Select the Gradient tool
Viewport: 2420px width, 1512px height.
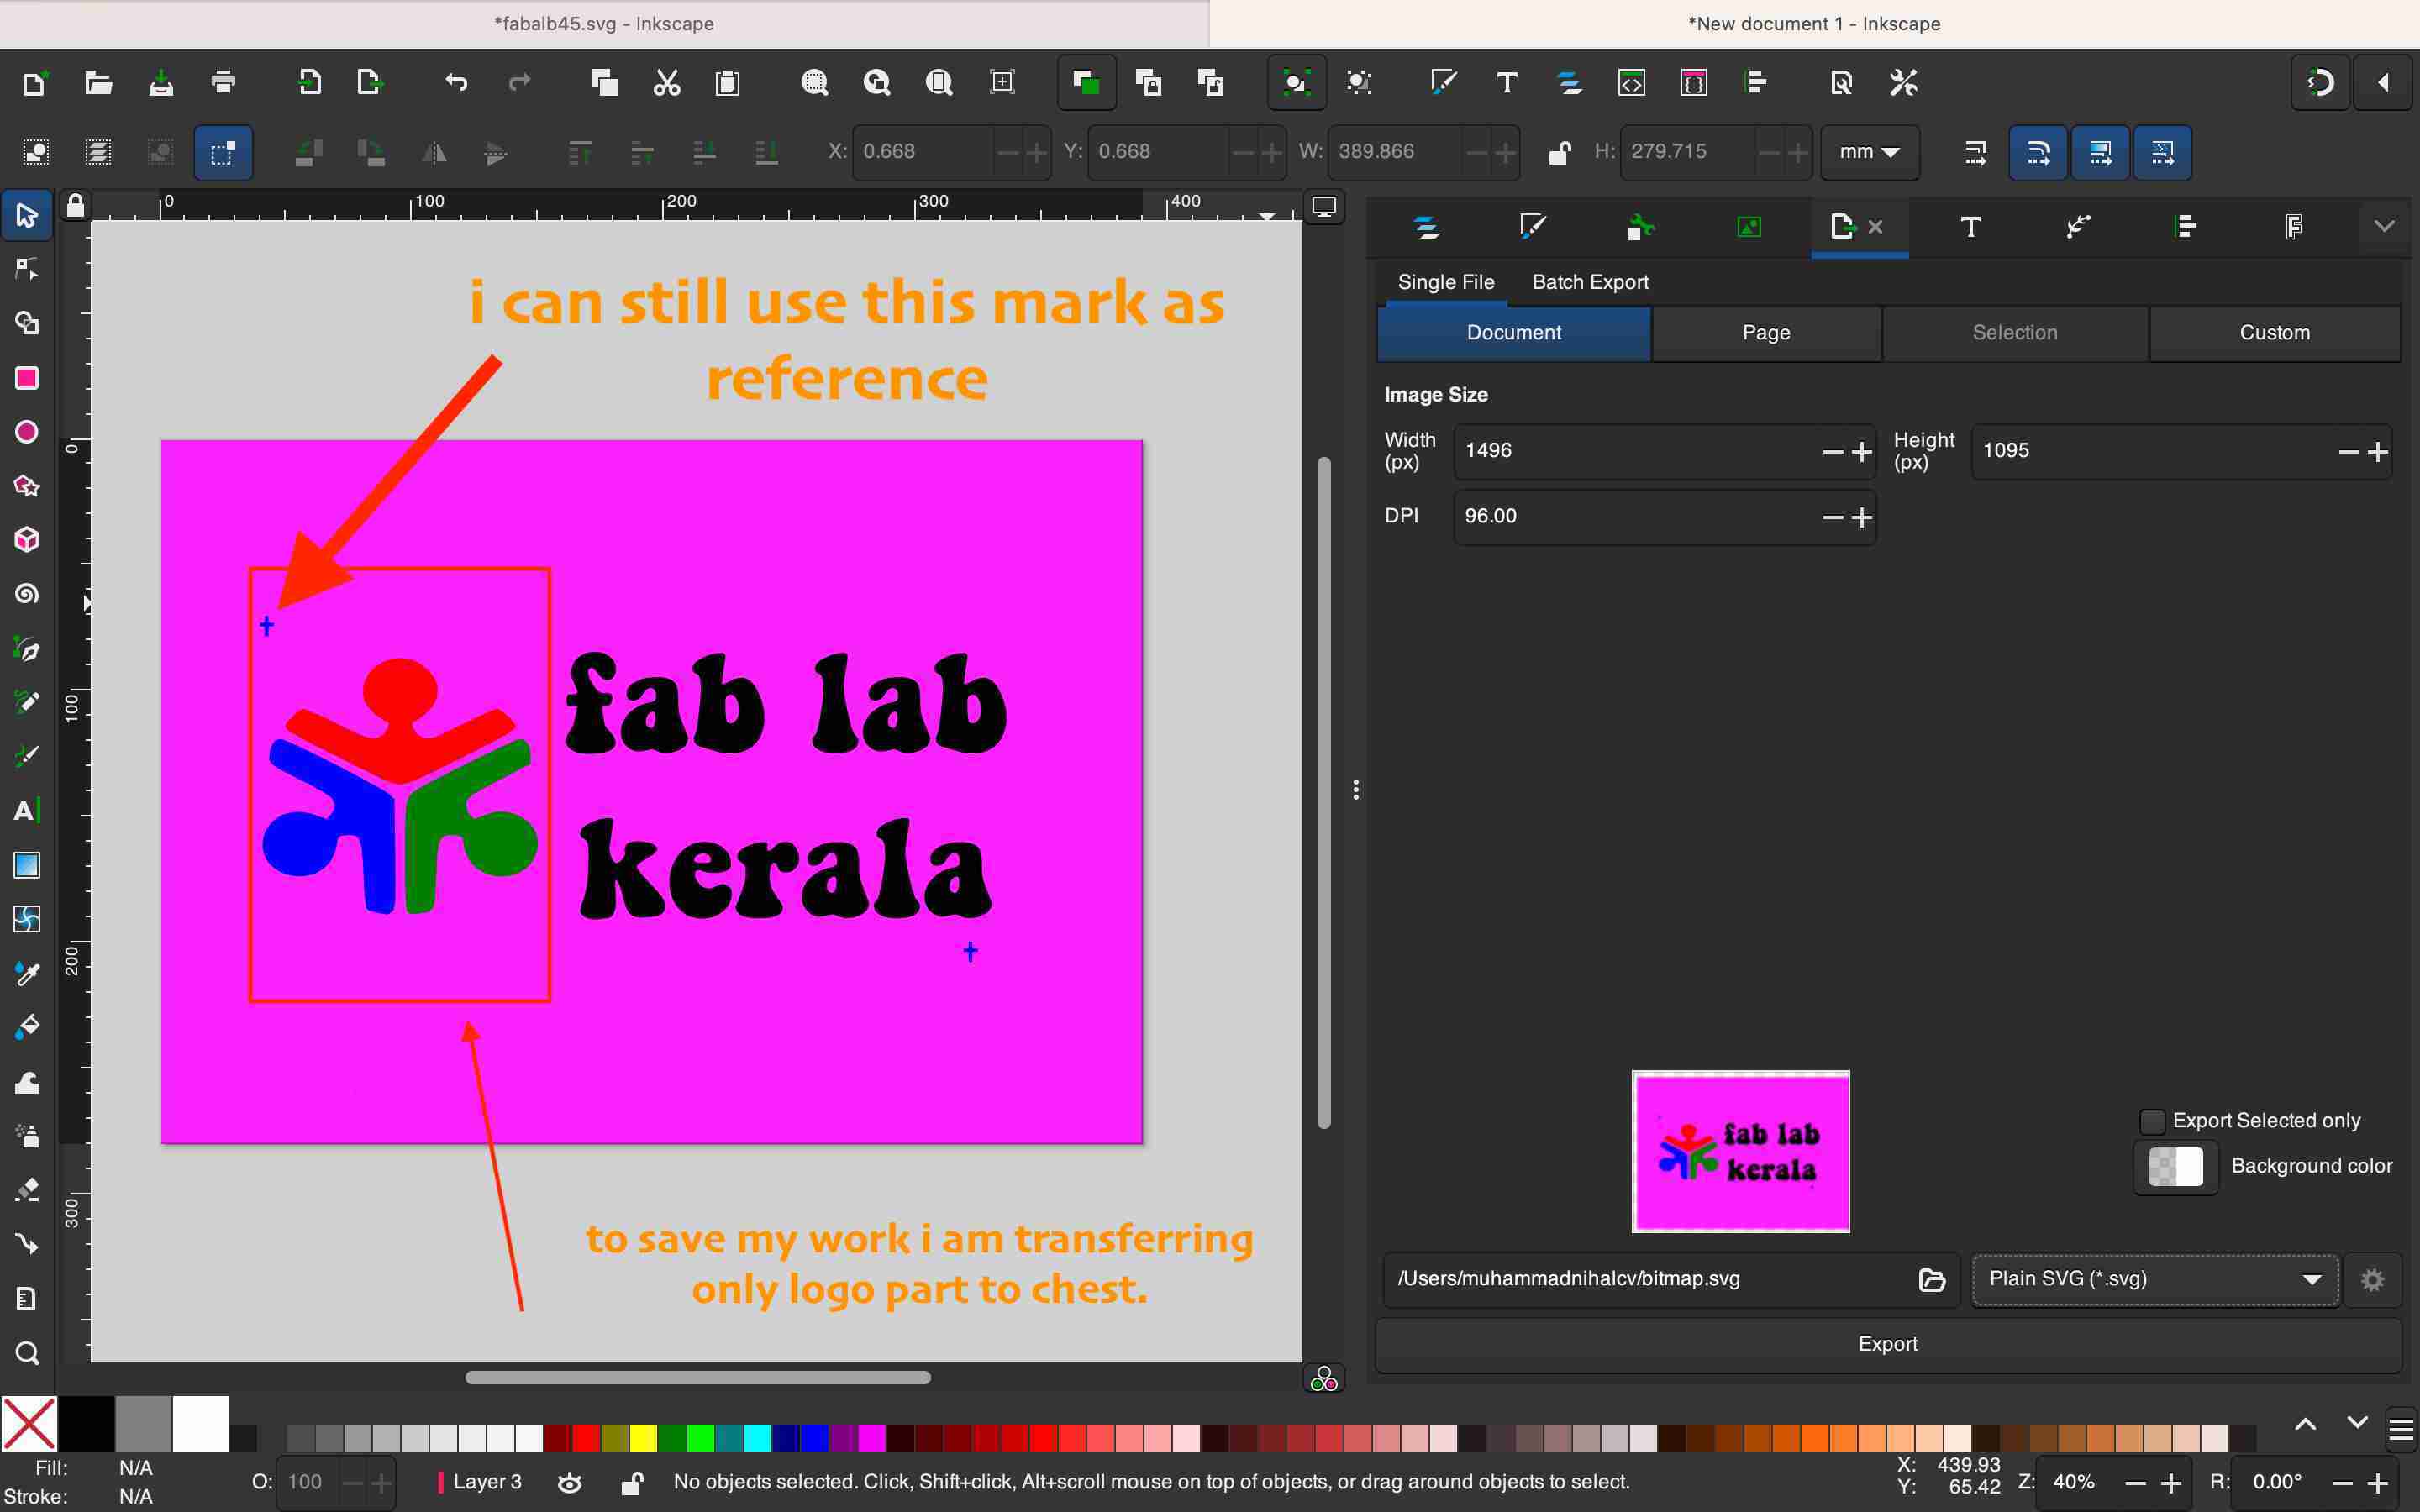pos(27,865)
